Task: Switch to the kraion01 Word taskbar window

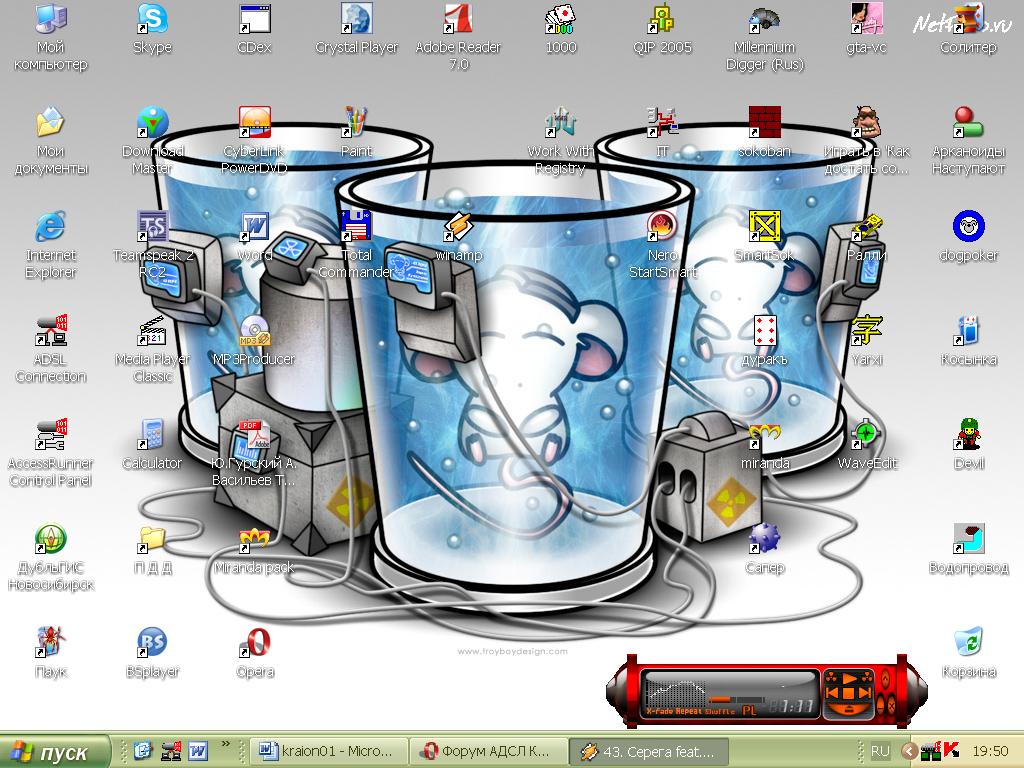Action: 329,751
